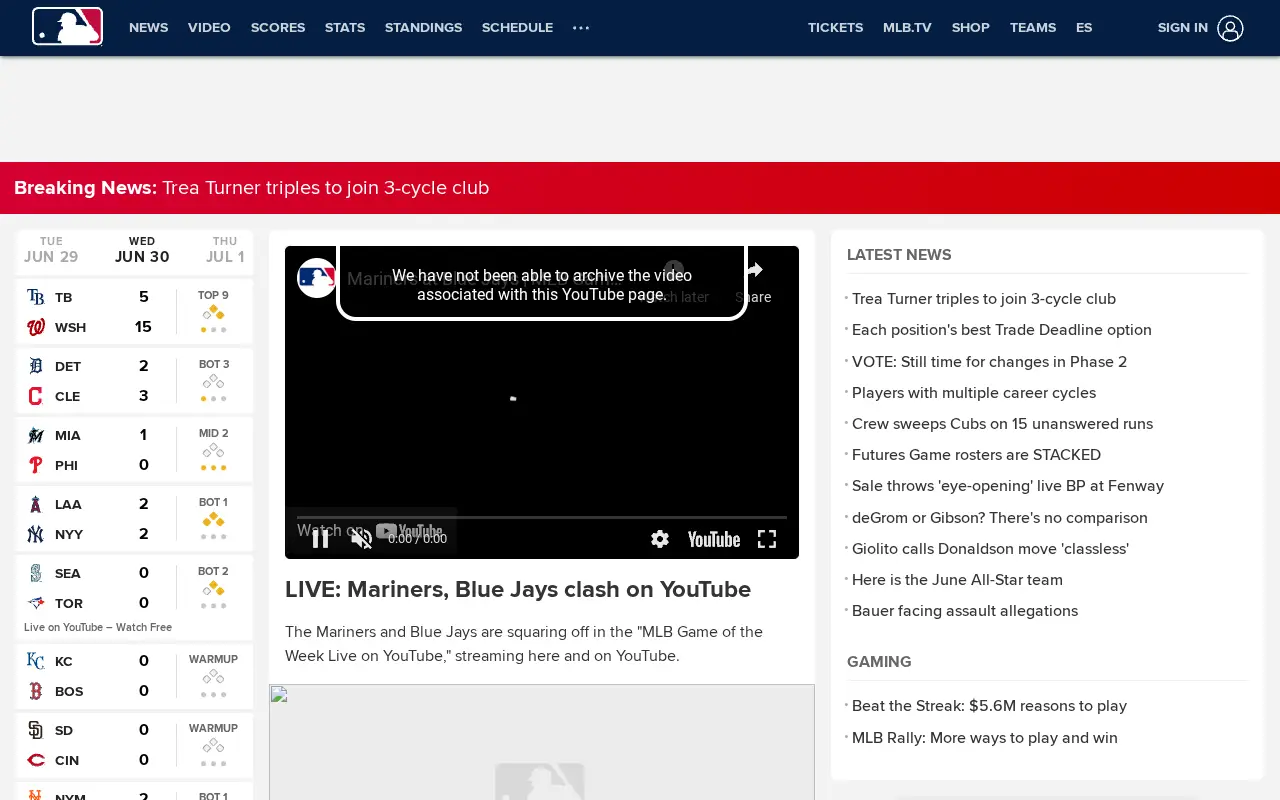1280x800 pixels.
Task: Open the LIVE Mariners, Blue Jays headline
Action: coord(518,590)
